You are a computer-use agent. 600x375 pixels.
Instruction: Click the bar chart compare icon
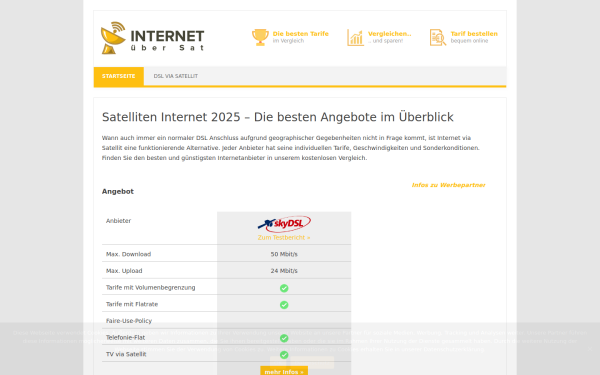coord(355,38)
